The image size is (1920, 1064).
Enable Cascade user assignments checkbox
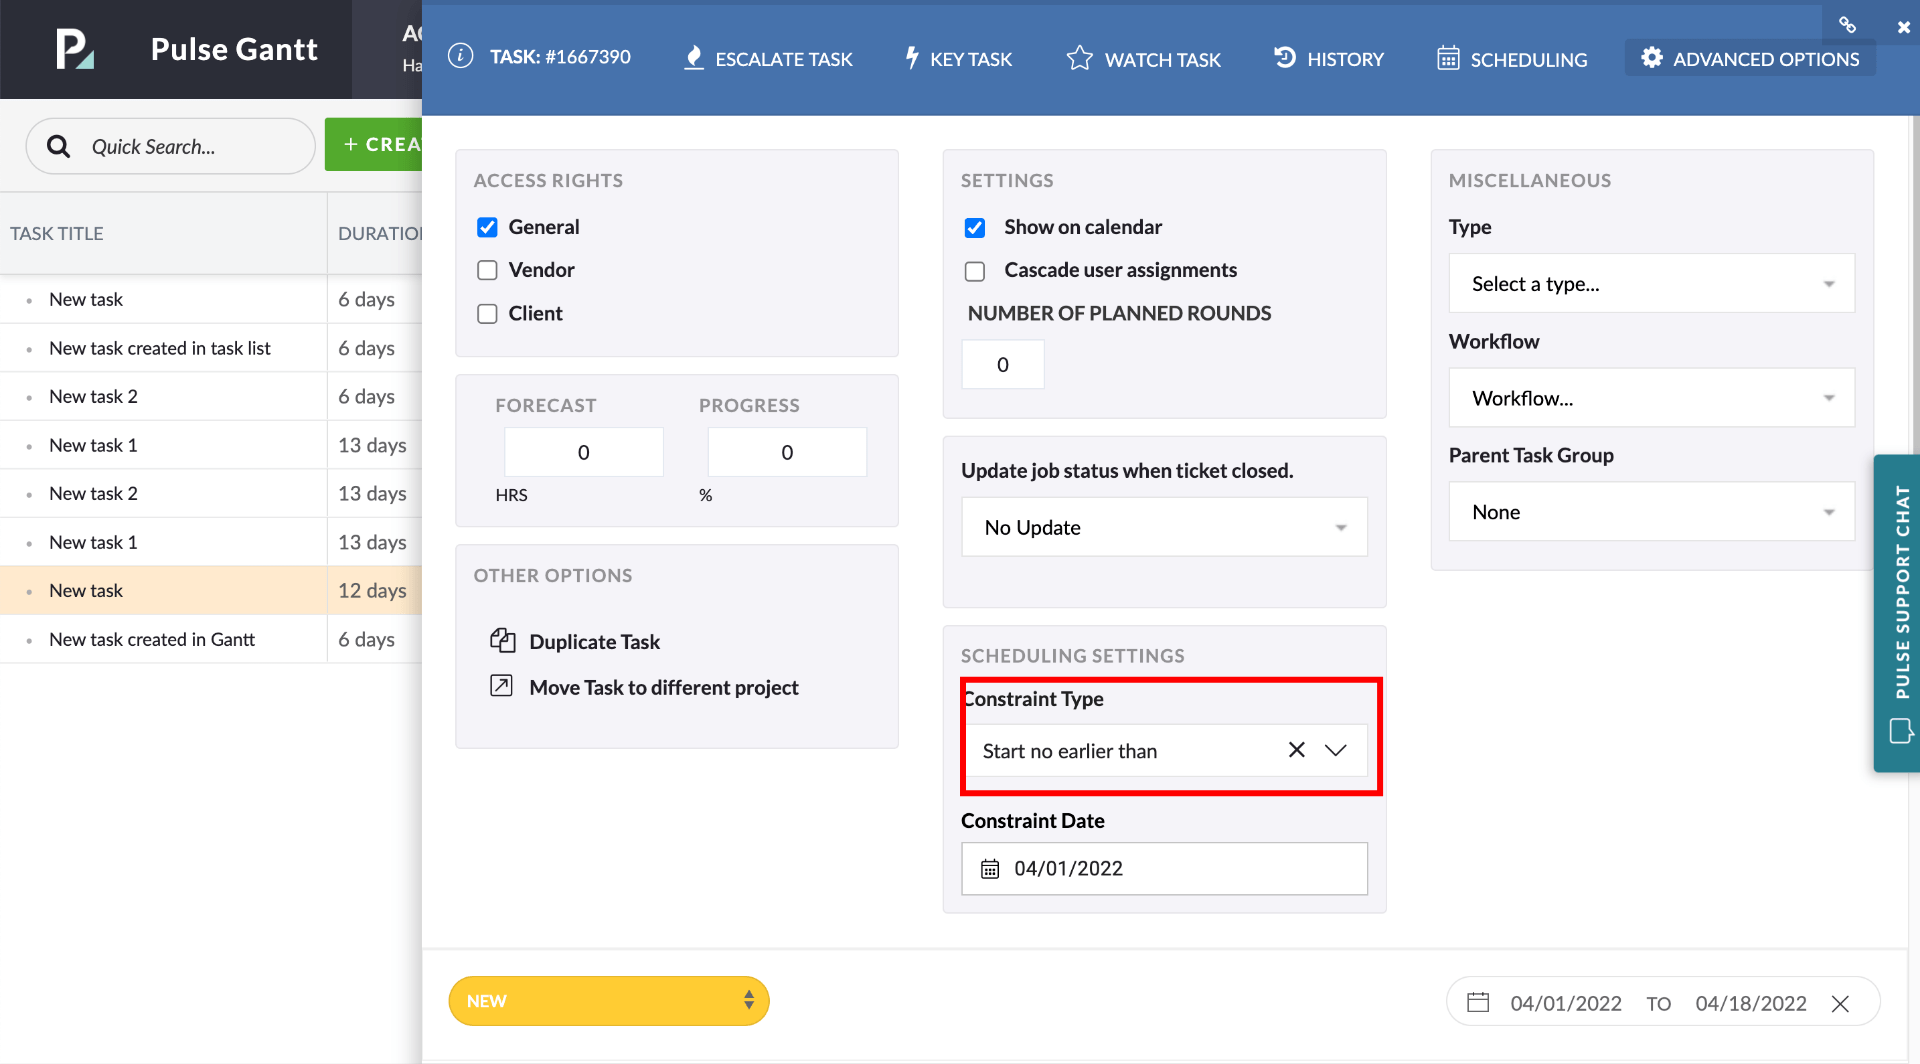(x=975, y=271)
